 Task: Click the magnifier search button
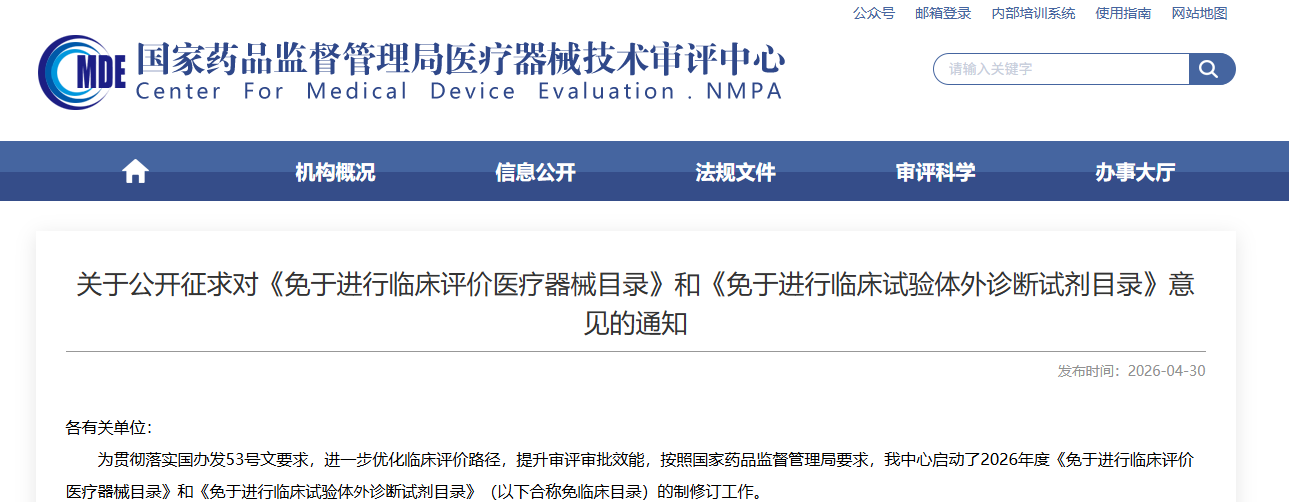tap(1211, 69)
